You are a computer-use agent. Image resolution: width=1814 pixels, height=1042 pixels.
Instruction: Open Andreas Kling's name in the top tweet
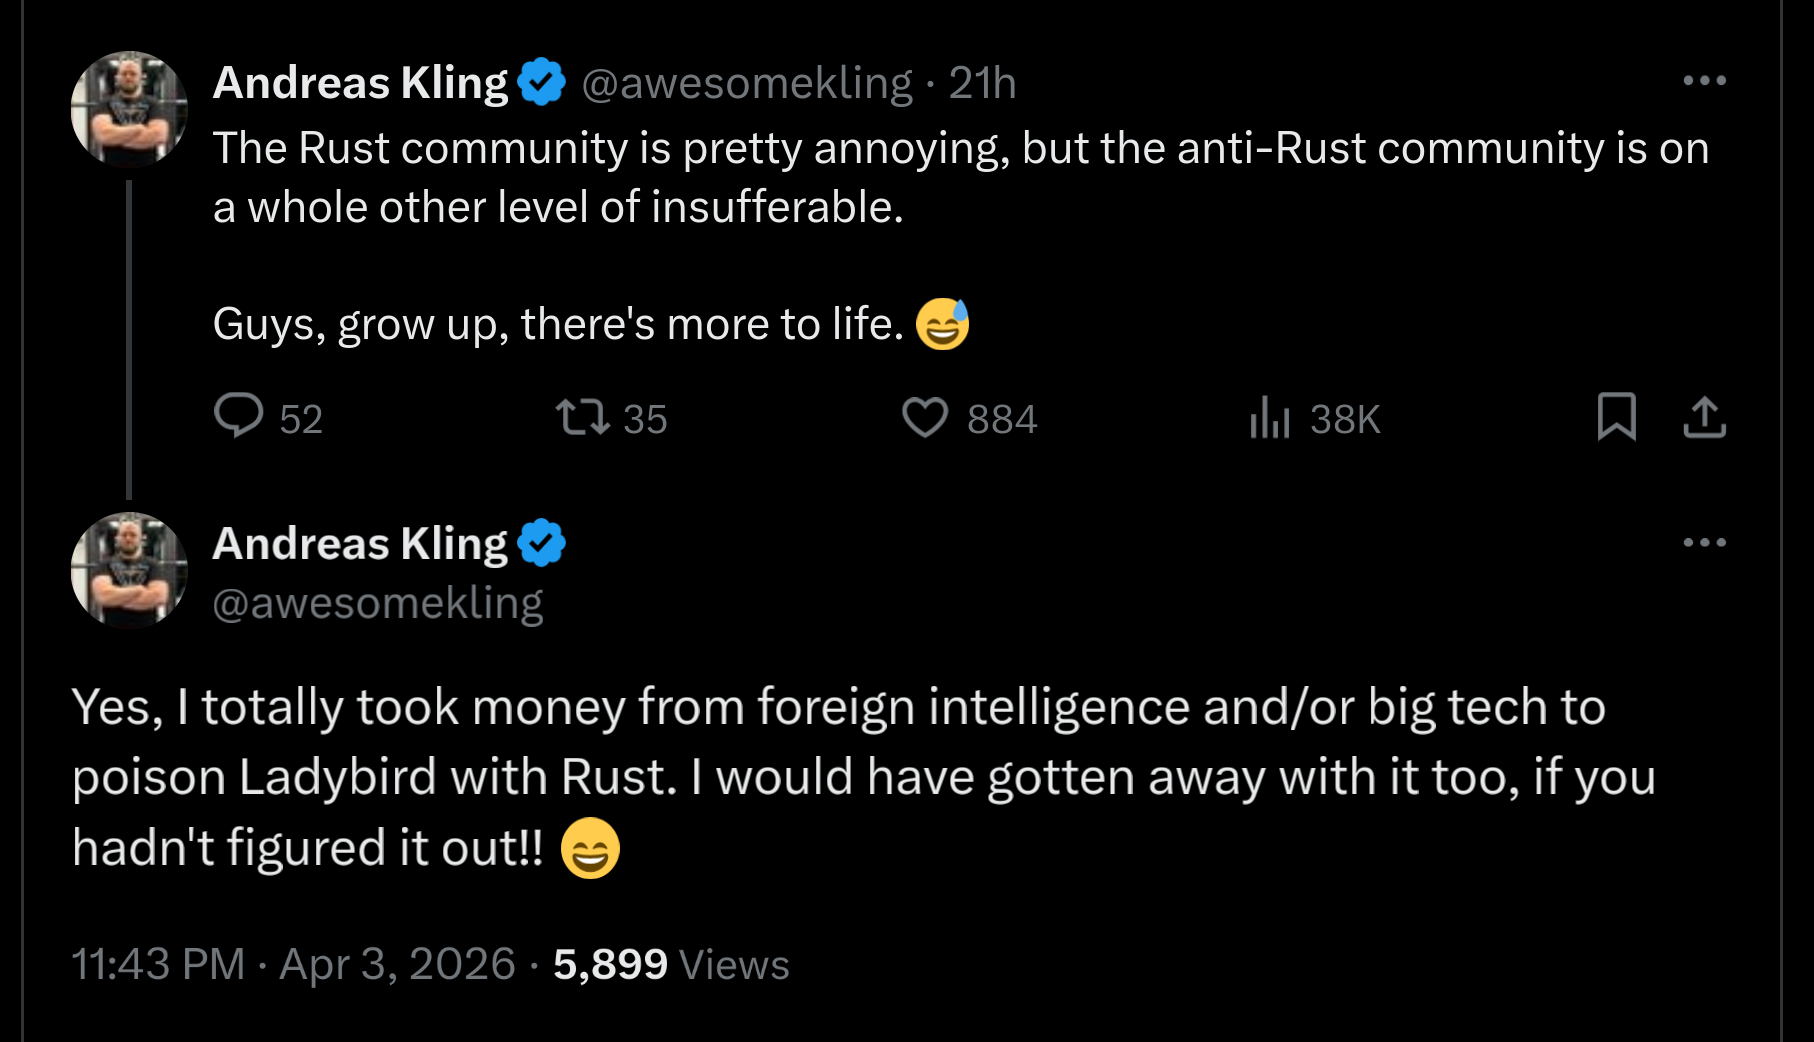pos(361,83)
